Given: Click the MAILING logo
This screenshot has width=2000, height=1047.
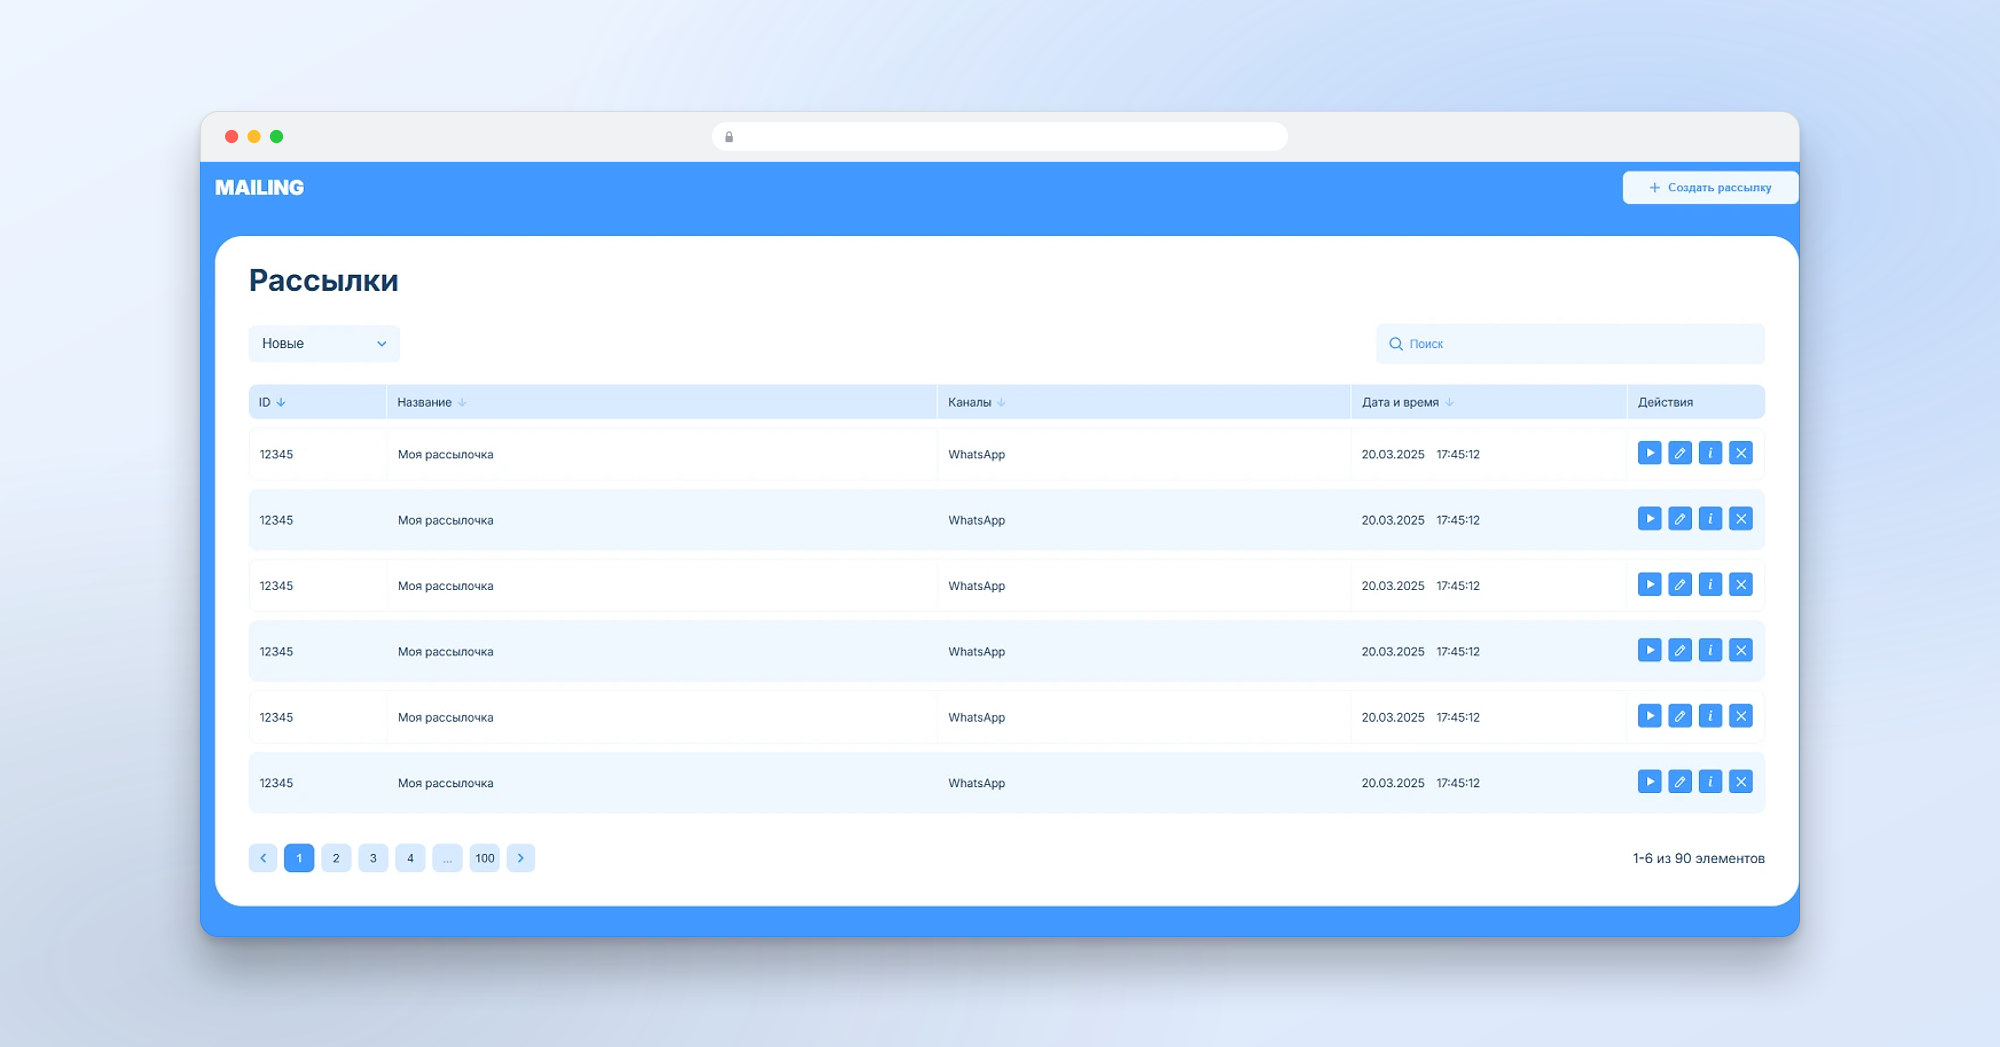Looking at the screenshot, I should (x=259, y=187).
